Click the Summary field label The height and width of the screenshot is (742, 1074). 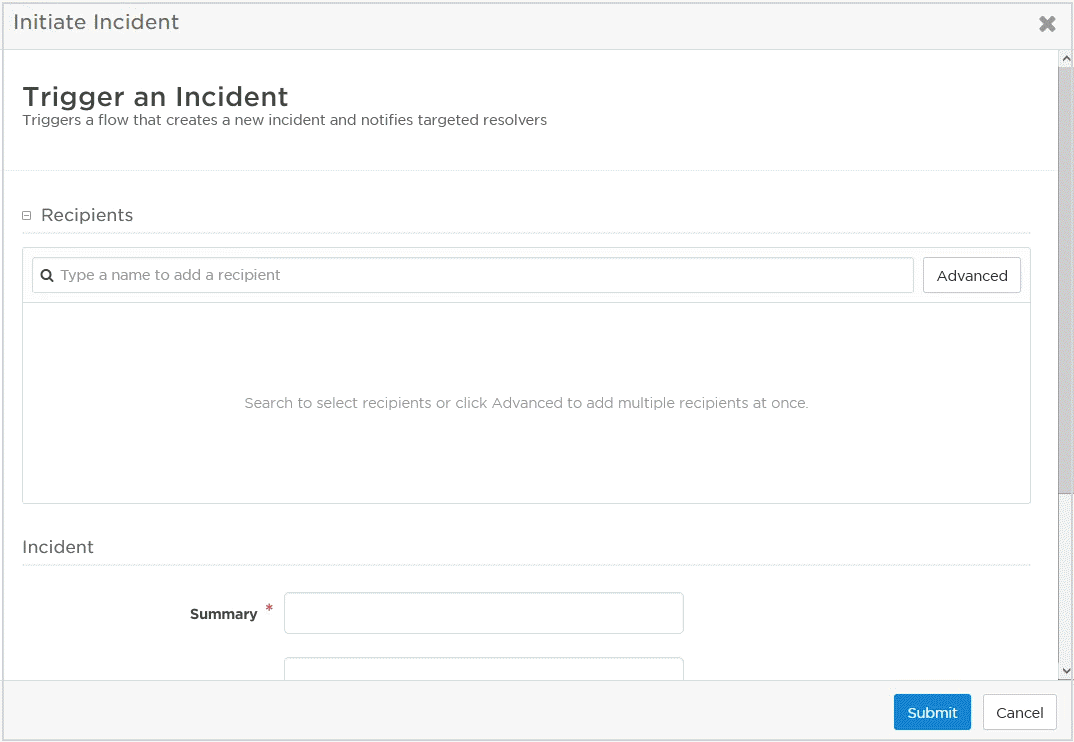223,614
